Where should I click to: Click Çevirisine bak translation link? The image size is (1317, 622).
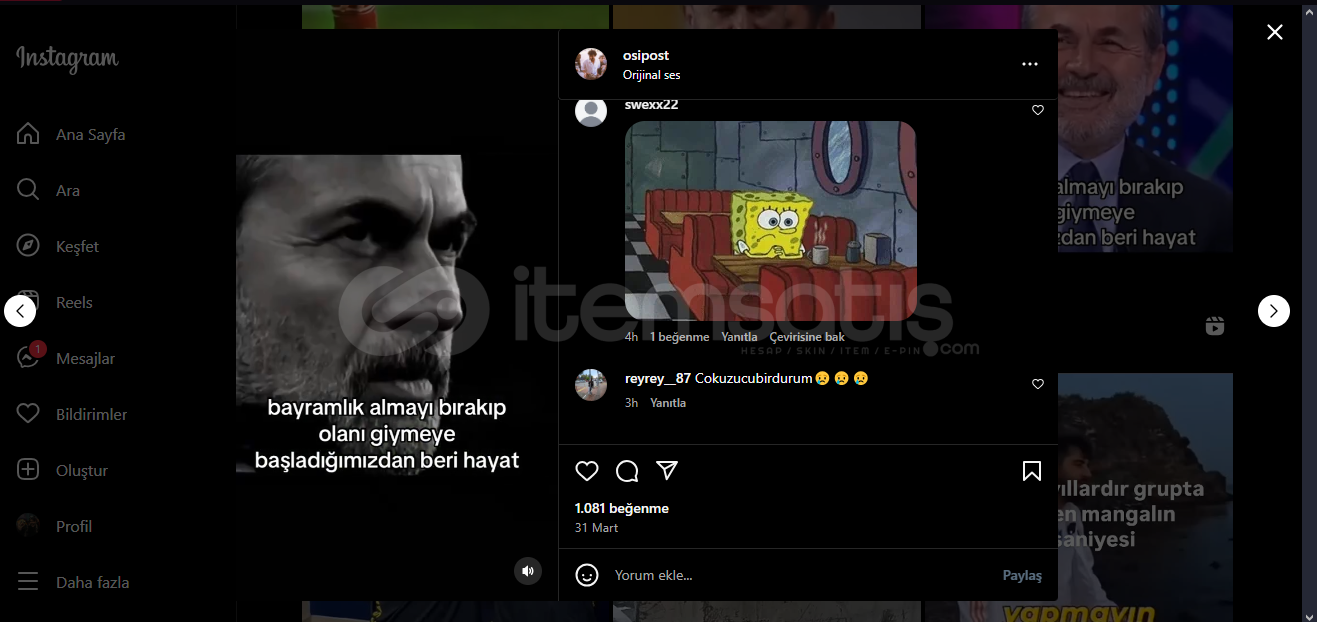pyautogui.click(x=807, y=337)
